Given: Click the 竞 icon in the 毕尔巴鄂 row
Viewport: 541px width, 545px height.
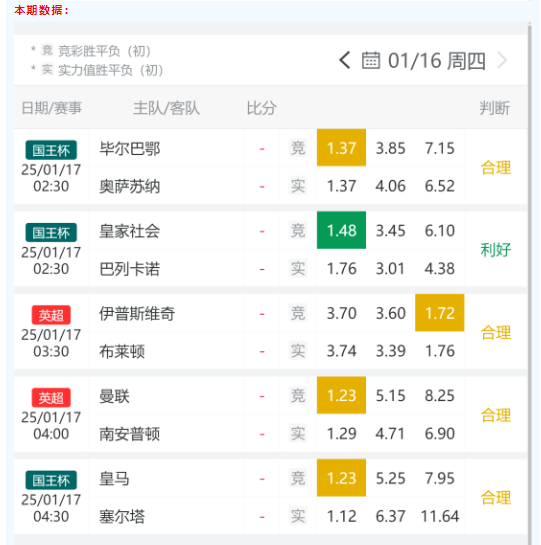Looking at the screenshot, I should click(298, 148).
